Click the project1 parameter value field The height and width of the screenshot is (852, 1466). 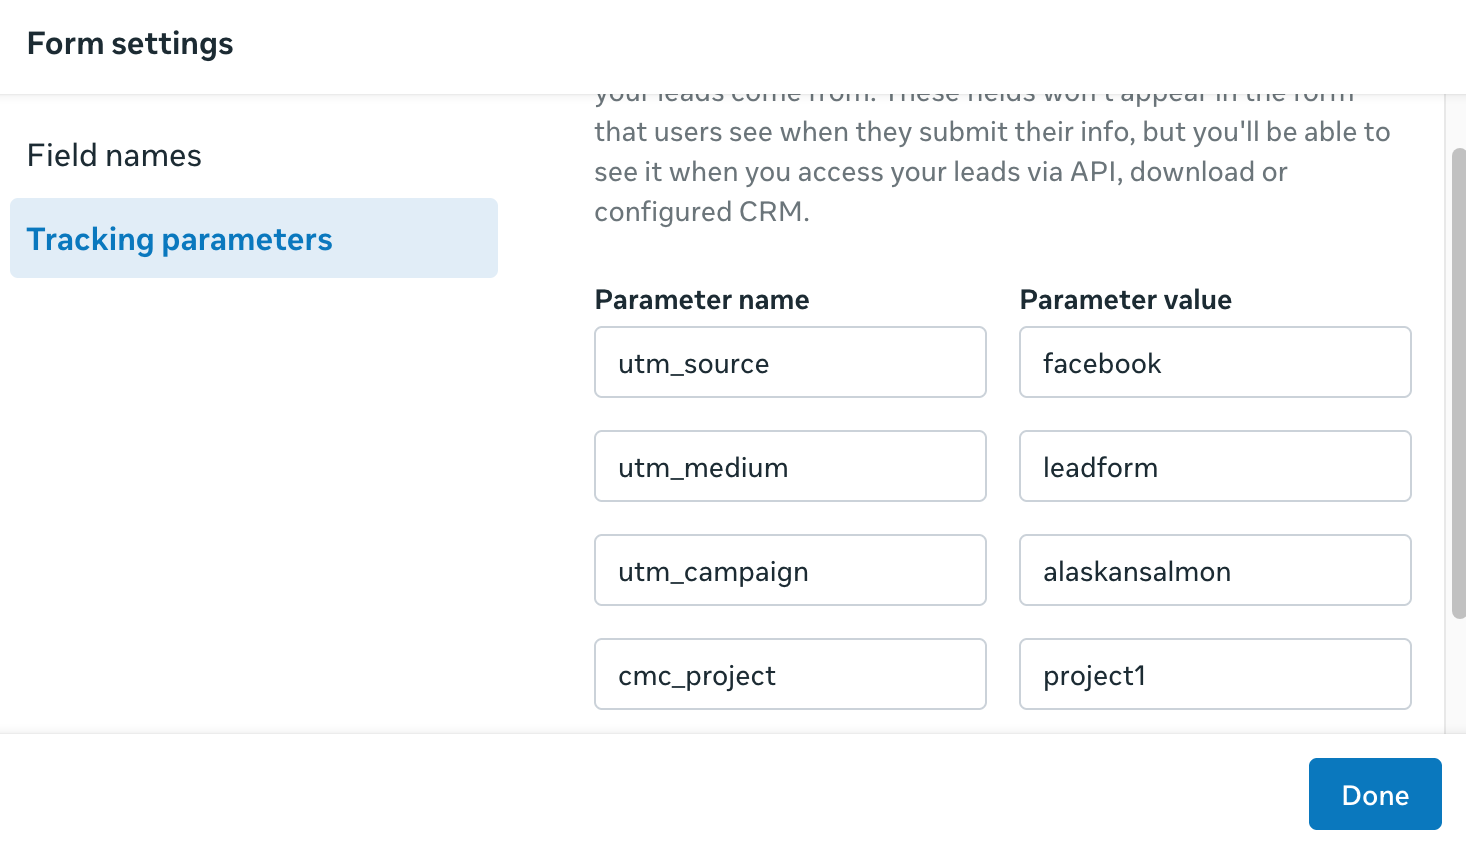point(1214,675)
